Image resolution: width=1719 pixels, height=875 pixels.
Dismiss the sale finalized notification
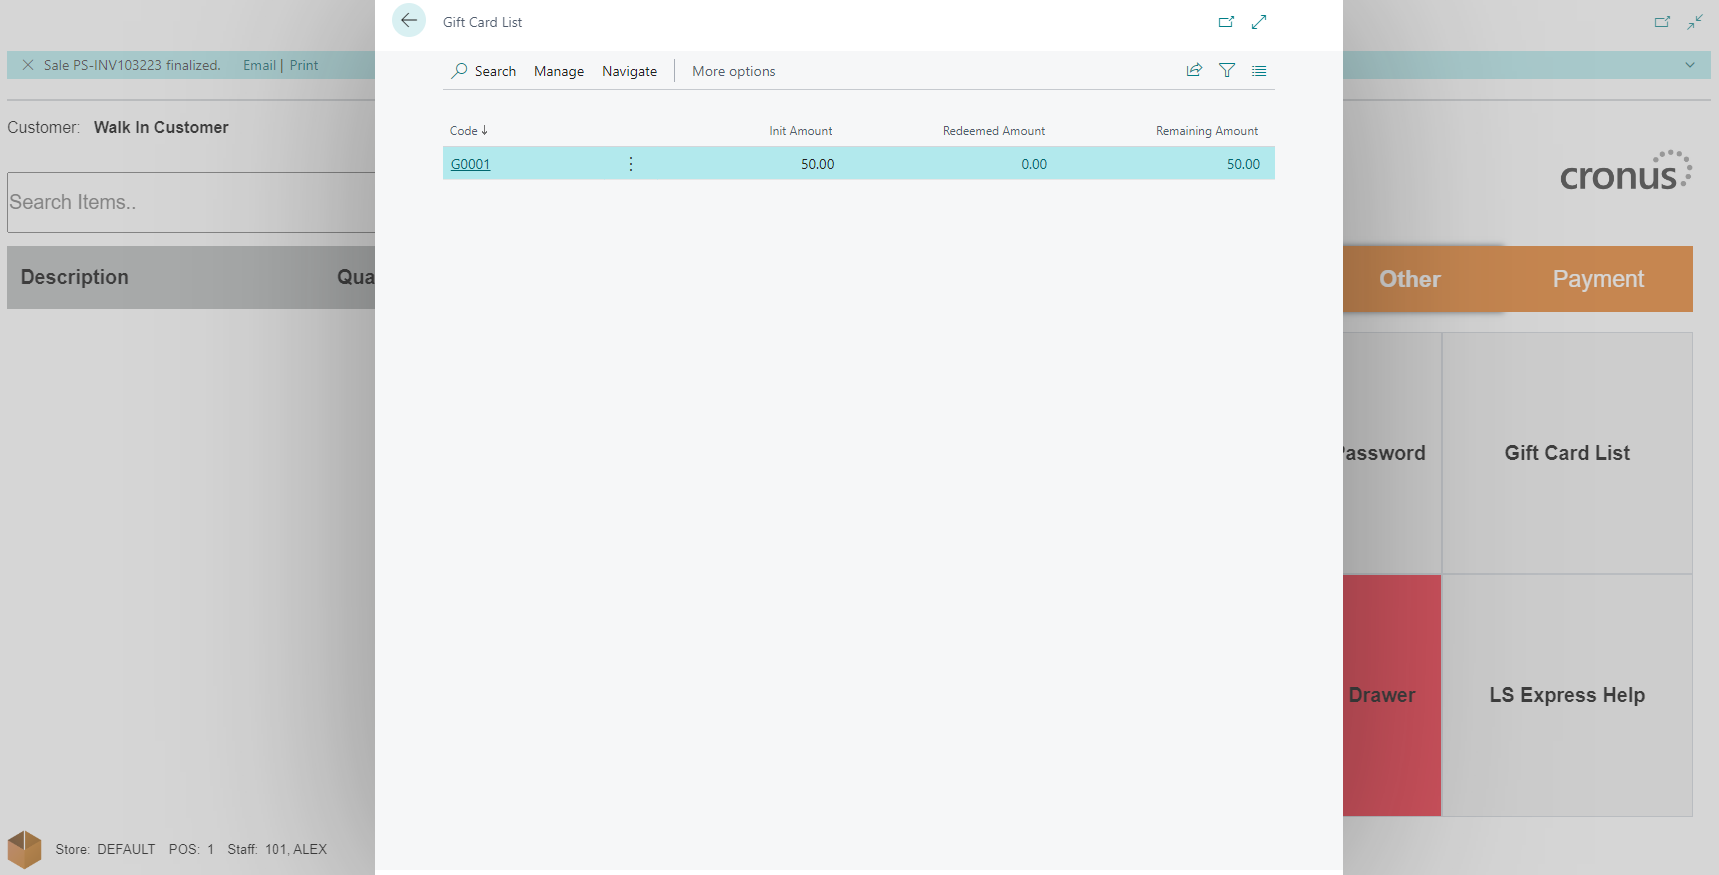(28, 65)
